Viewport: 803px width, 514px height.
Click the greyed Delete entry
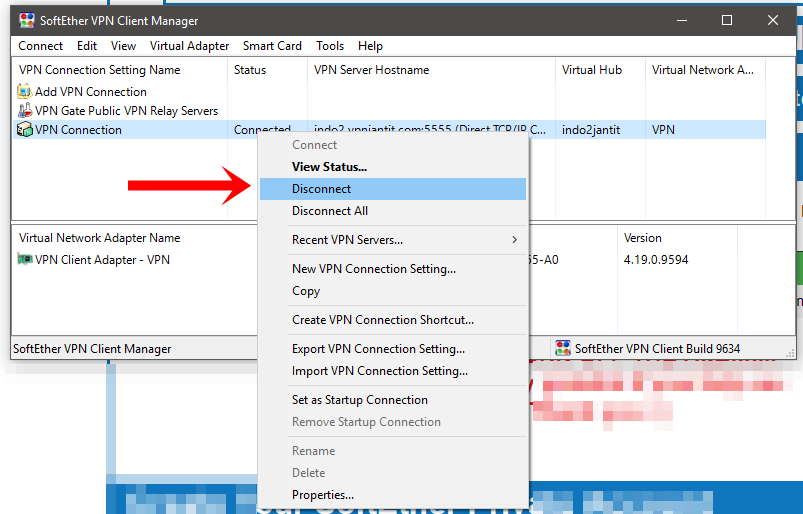click(x=393, y=473)
